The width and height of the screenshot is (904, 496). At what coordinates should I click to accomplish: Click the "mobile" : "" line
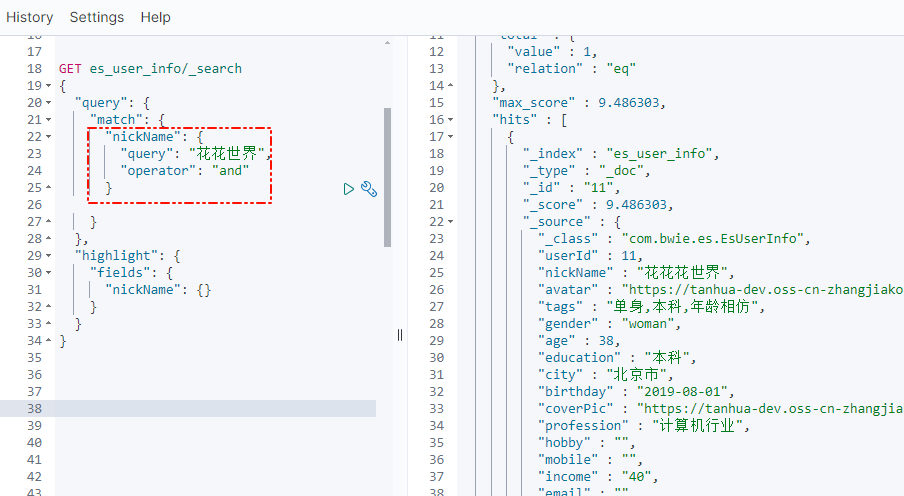590,460
